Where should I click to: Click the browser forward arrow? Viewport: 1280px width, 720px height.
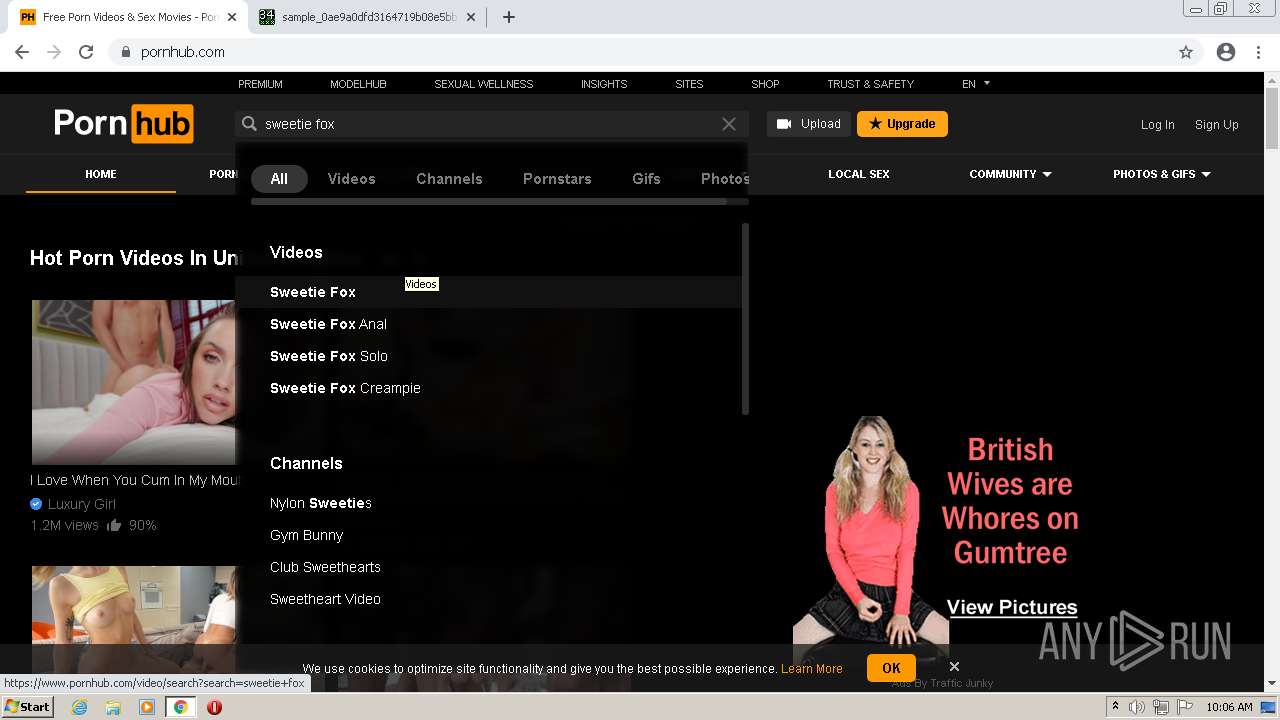(54, 52)
